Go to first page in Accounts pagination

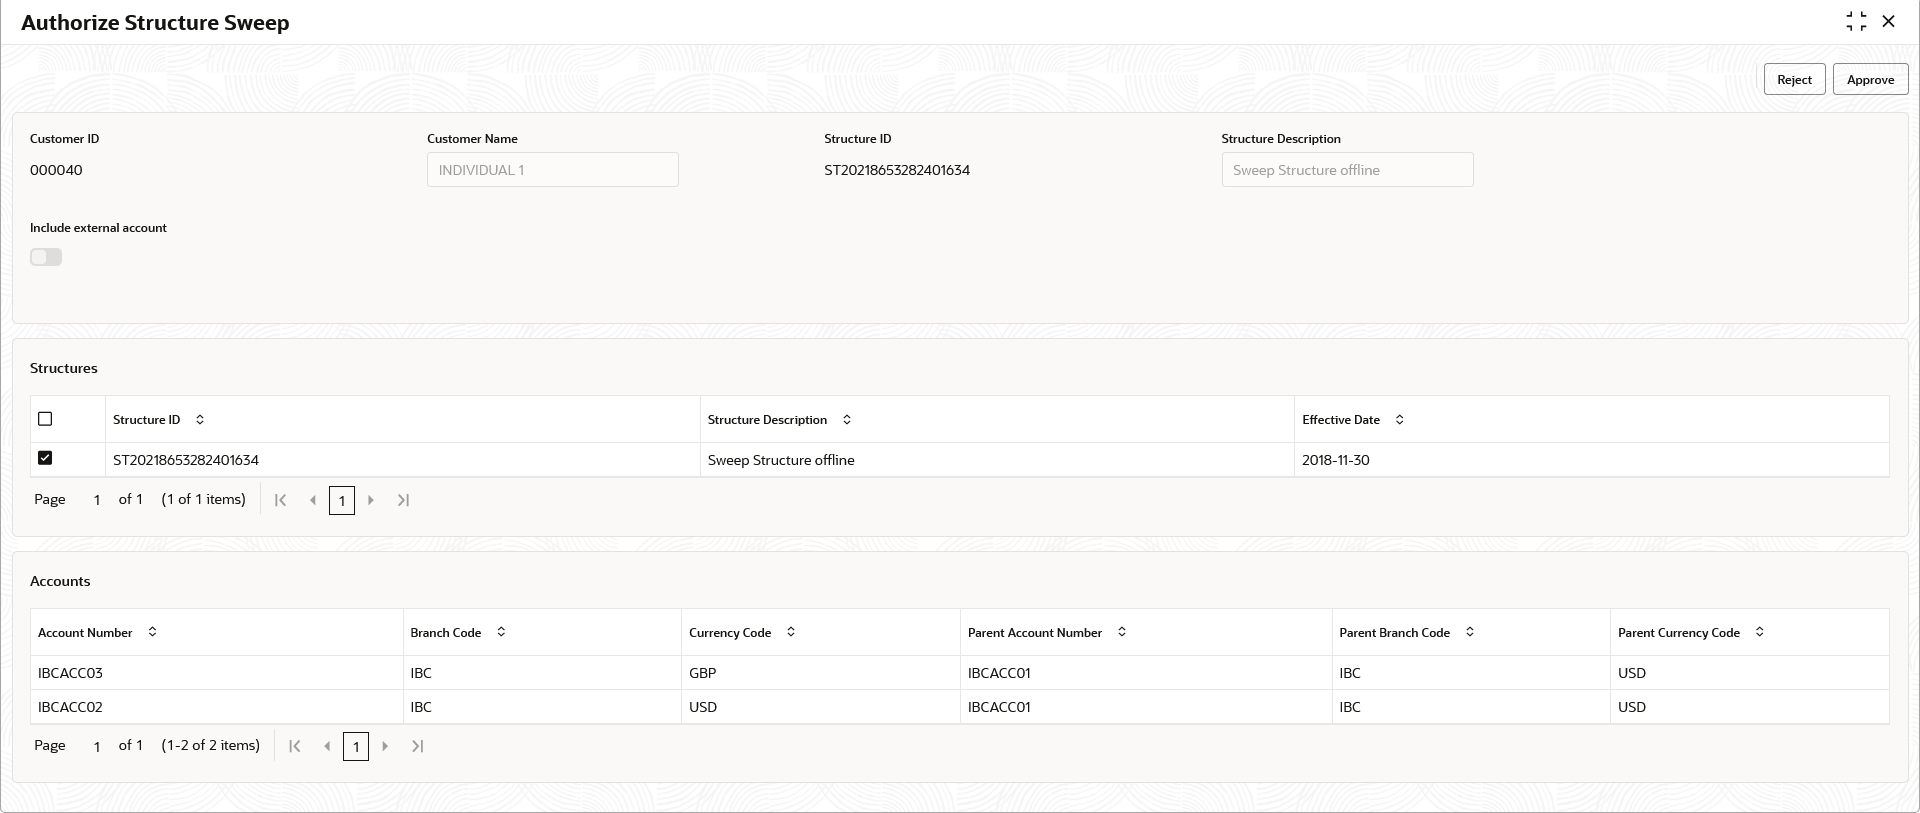point(295,746)
